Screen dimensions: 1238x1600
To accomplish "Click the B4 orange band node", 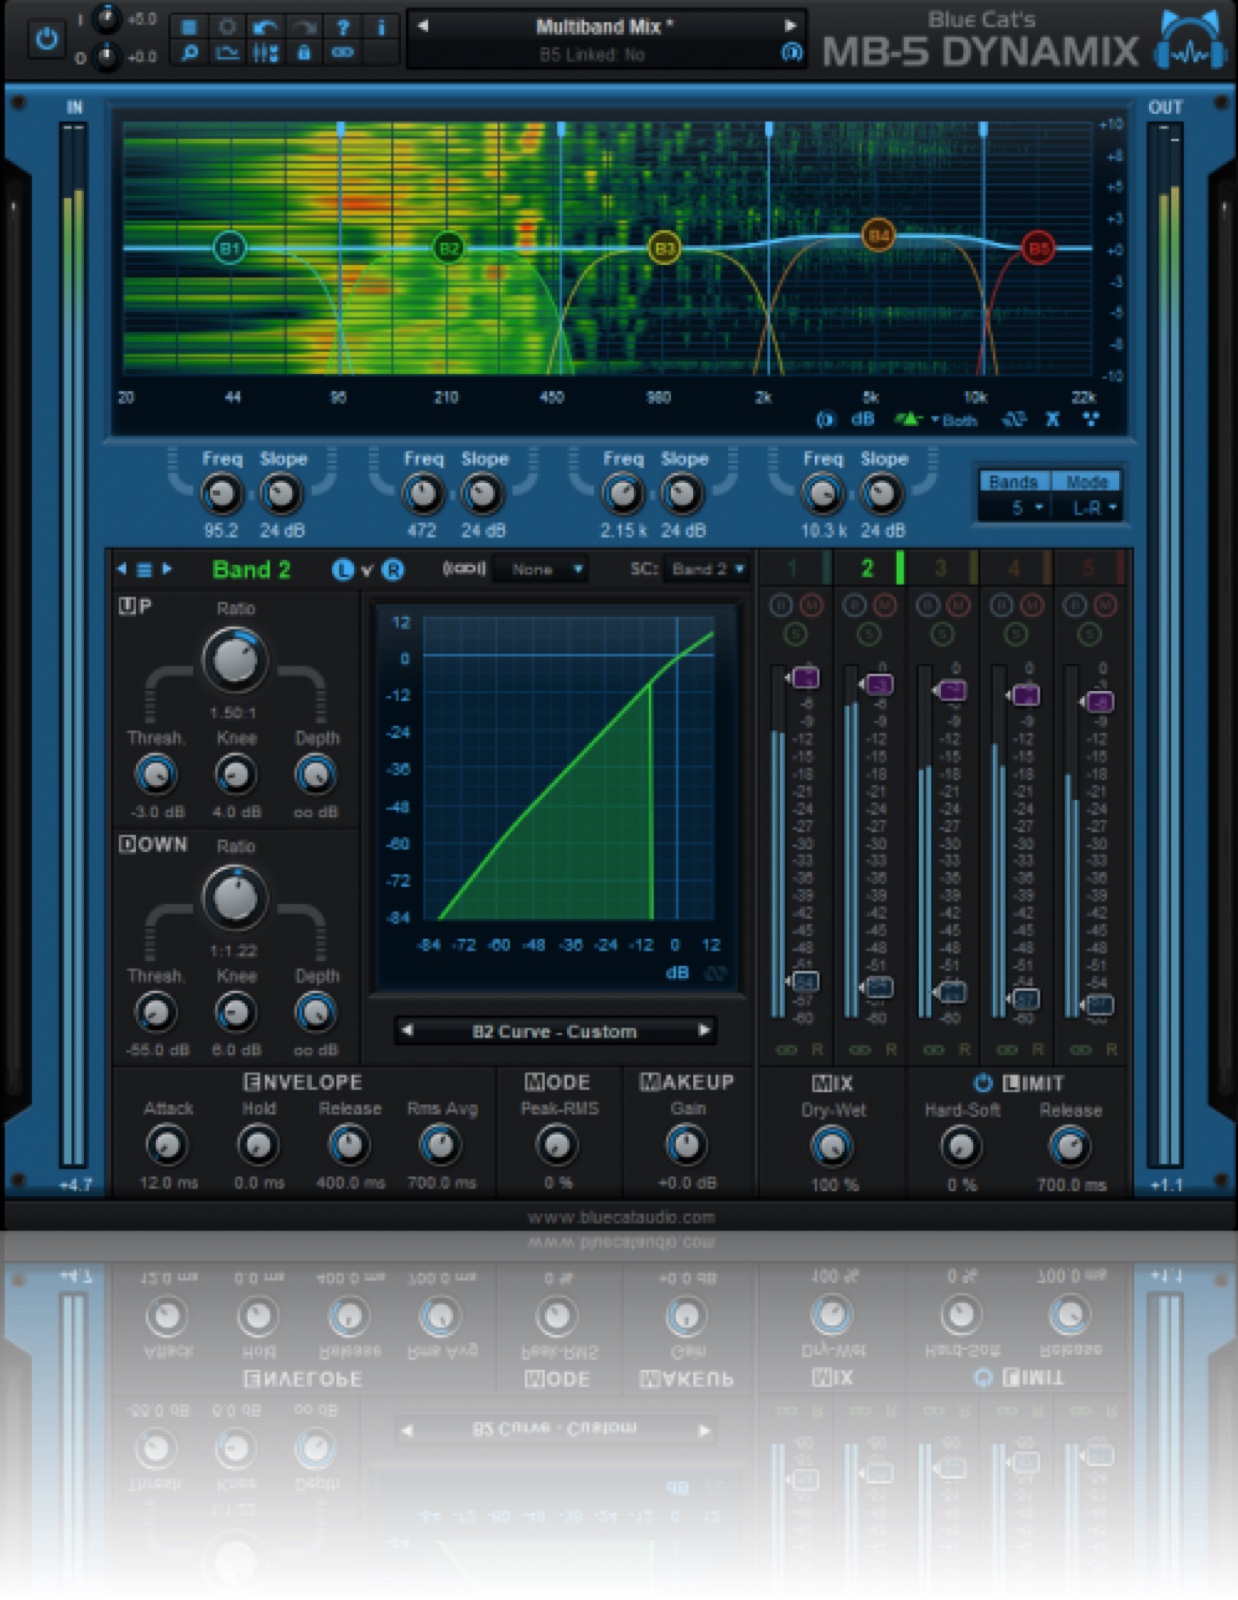I will pos(878,236).
